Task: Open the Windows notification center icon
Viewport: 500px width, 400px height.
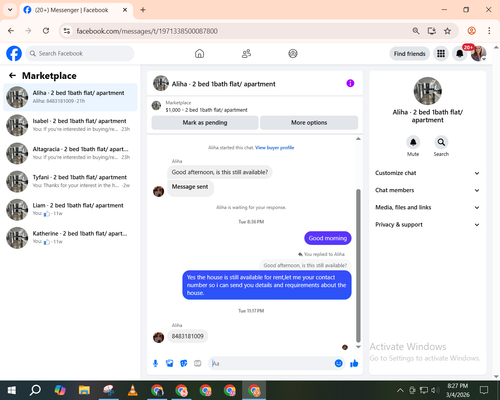Action: point(484,390)
